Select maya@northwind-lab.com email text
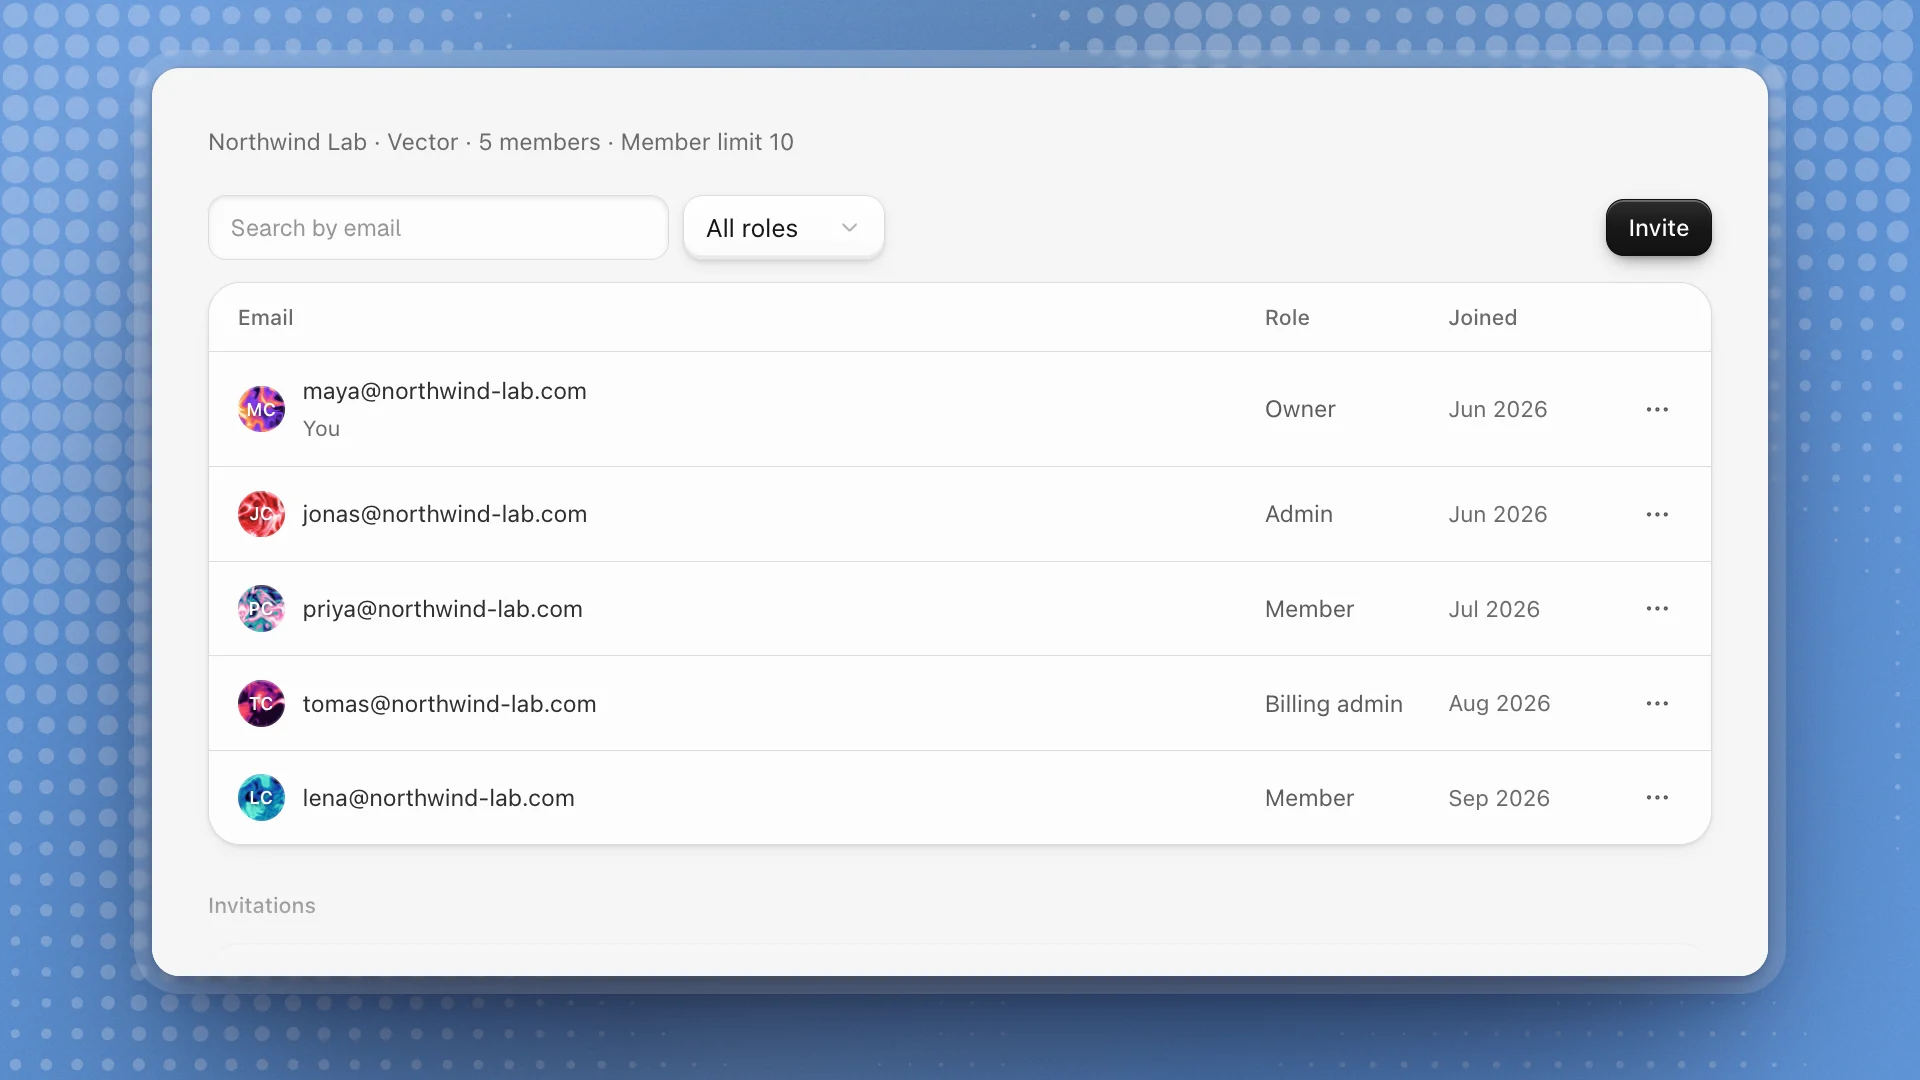This screenshot has width=1920, height=1080. coord(444,391)
